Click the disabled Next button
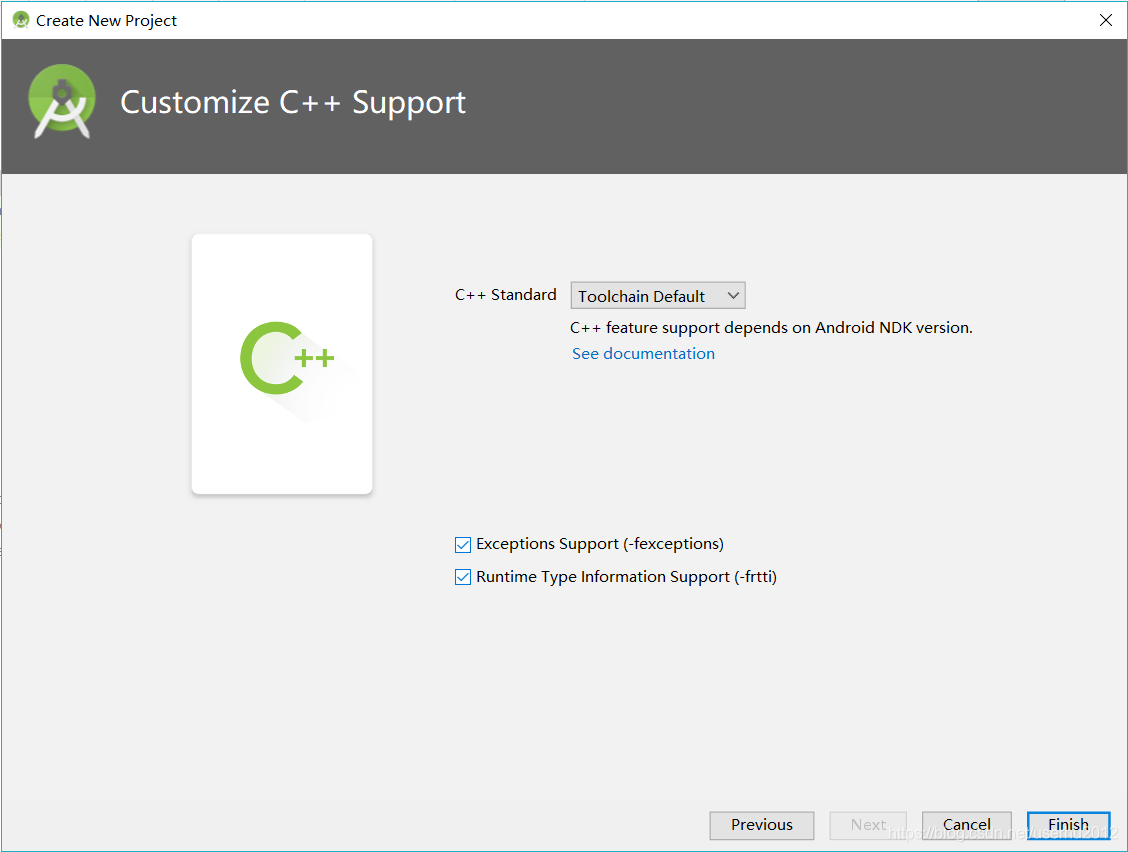 [x=867, y=824]
